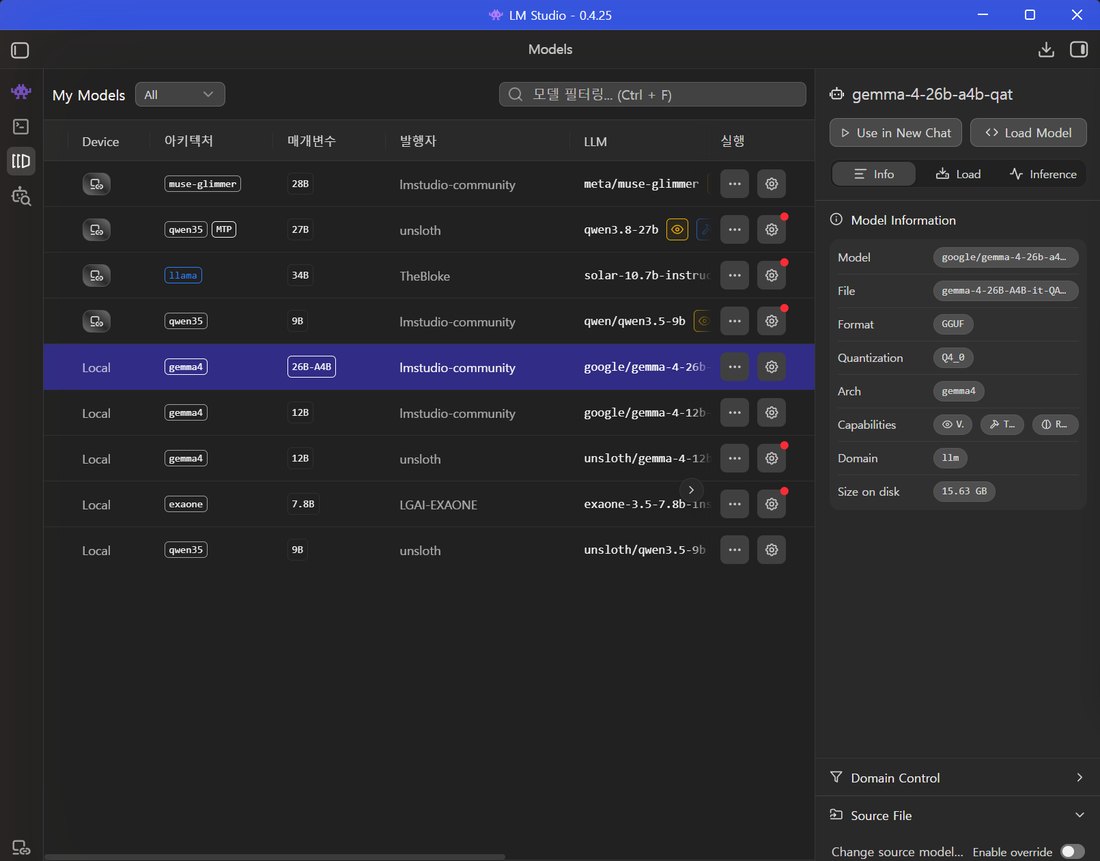Open the downloads icon in top bar

tap(1046, 49)
